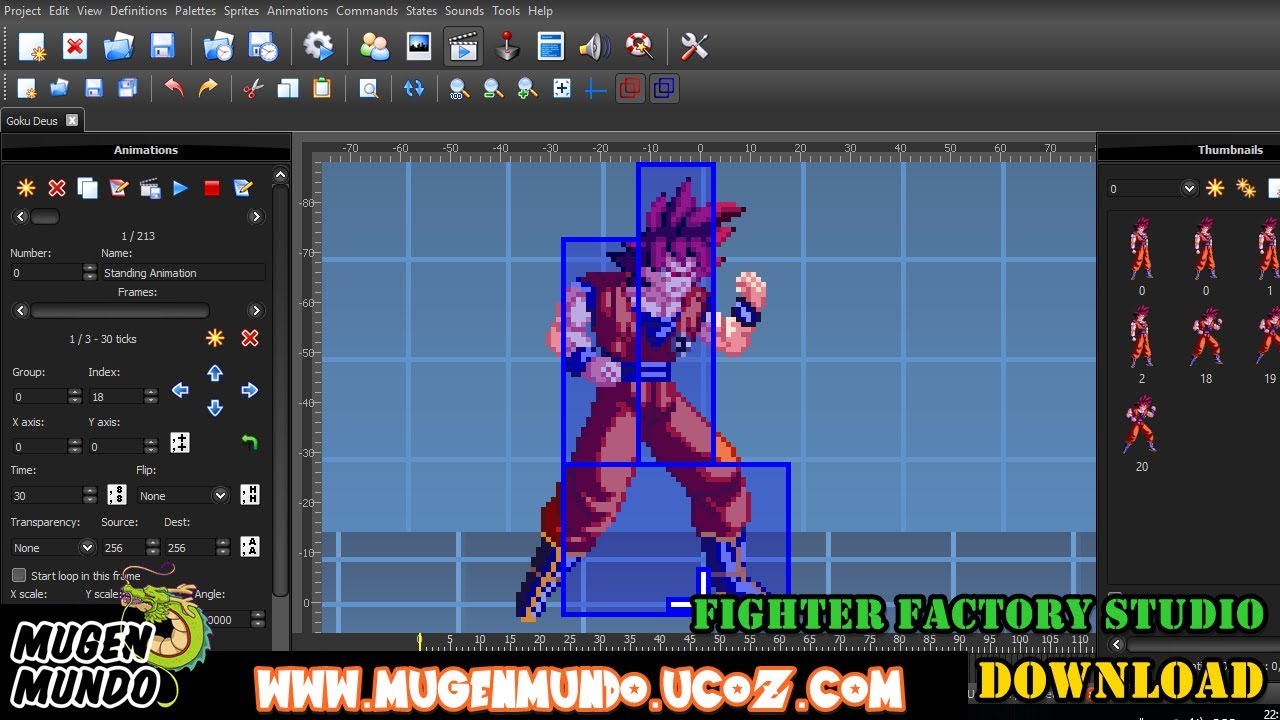Click the Source value spinner arrows
Screen dimensions: 1280x720
(152, 547)
